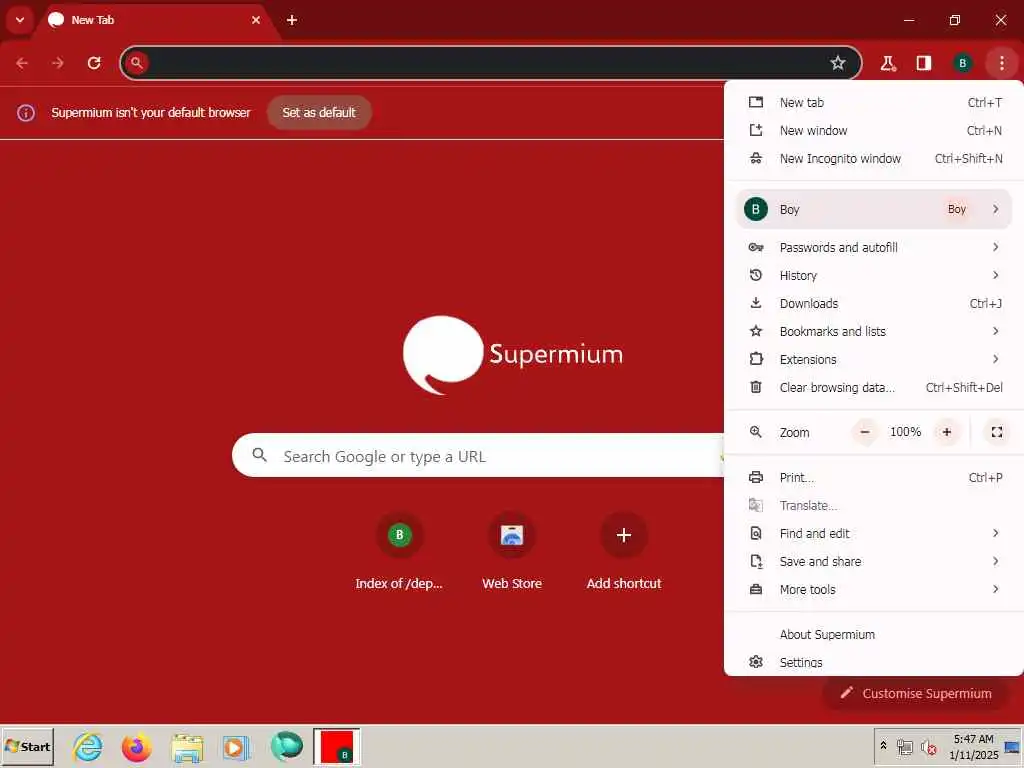The height and width of the screenshot is (768, 1024).
Task: Open About Supermium
Action: [x=874, y=635]
